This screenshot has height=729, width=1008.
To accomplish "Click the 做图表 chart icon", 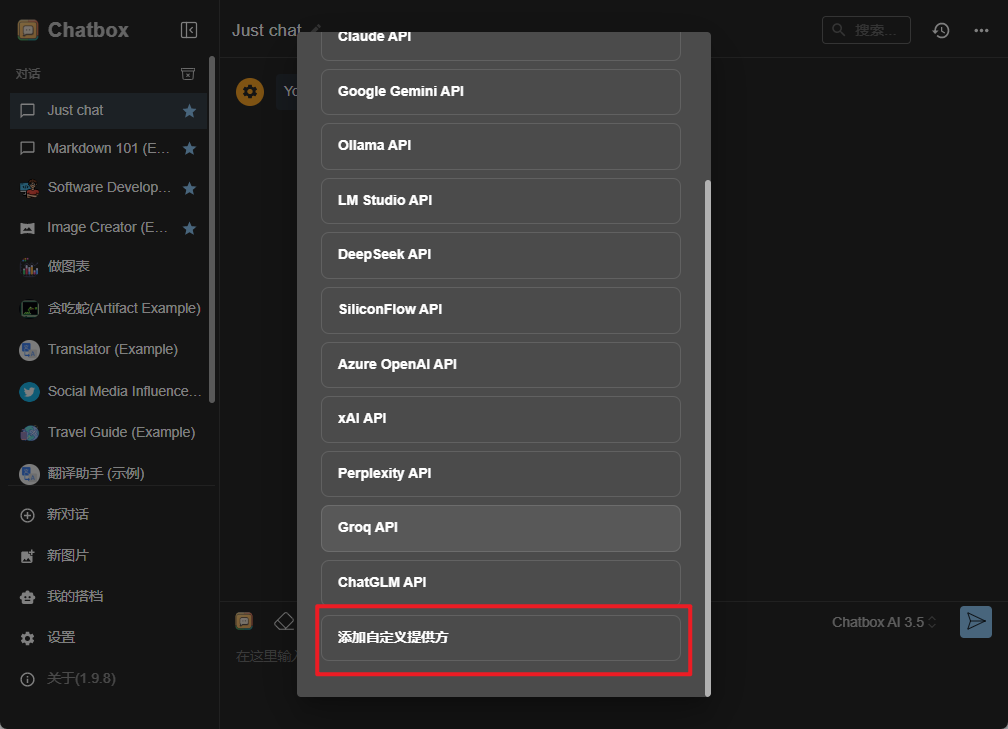I will click(29, 267).
